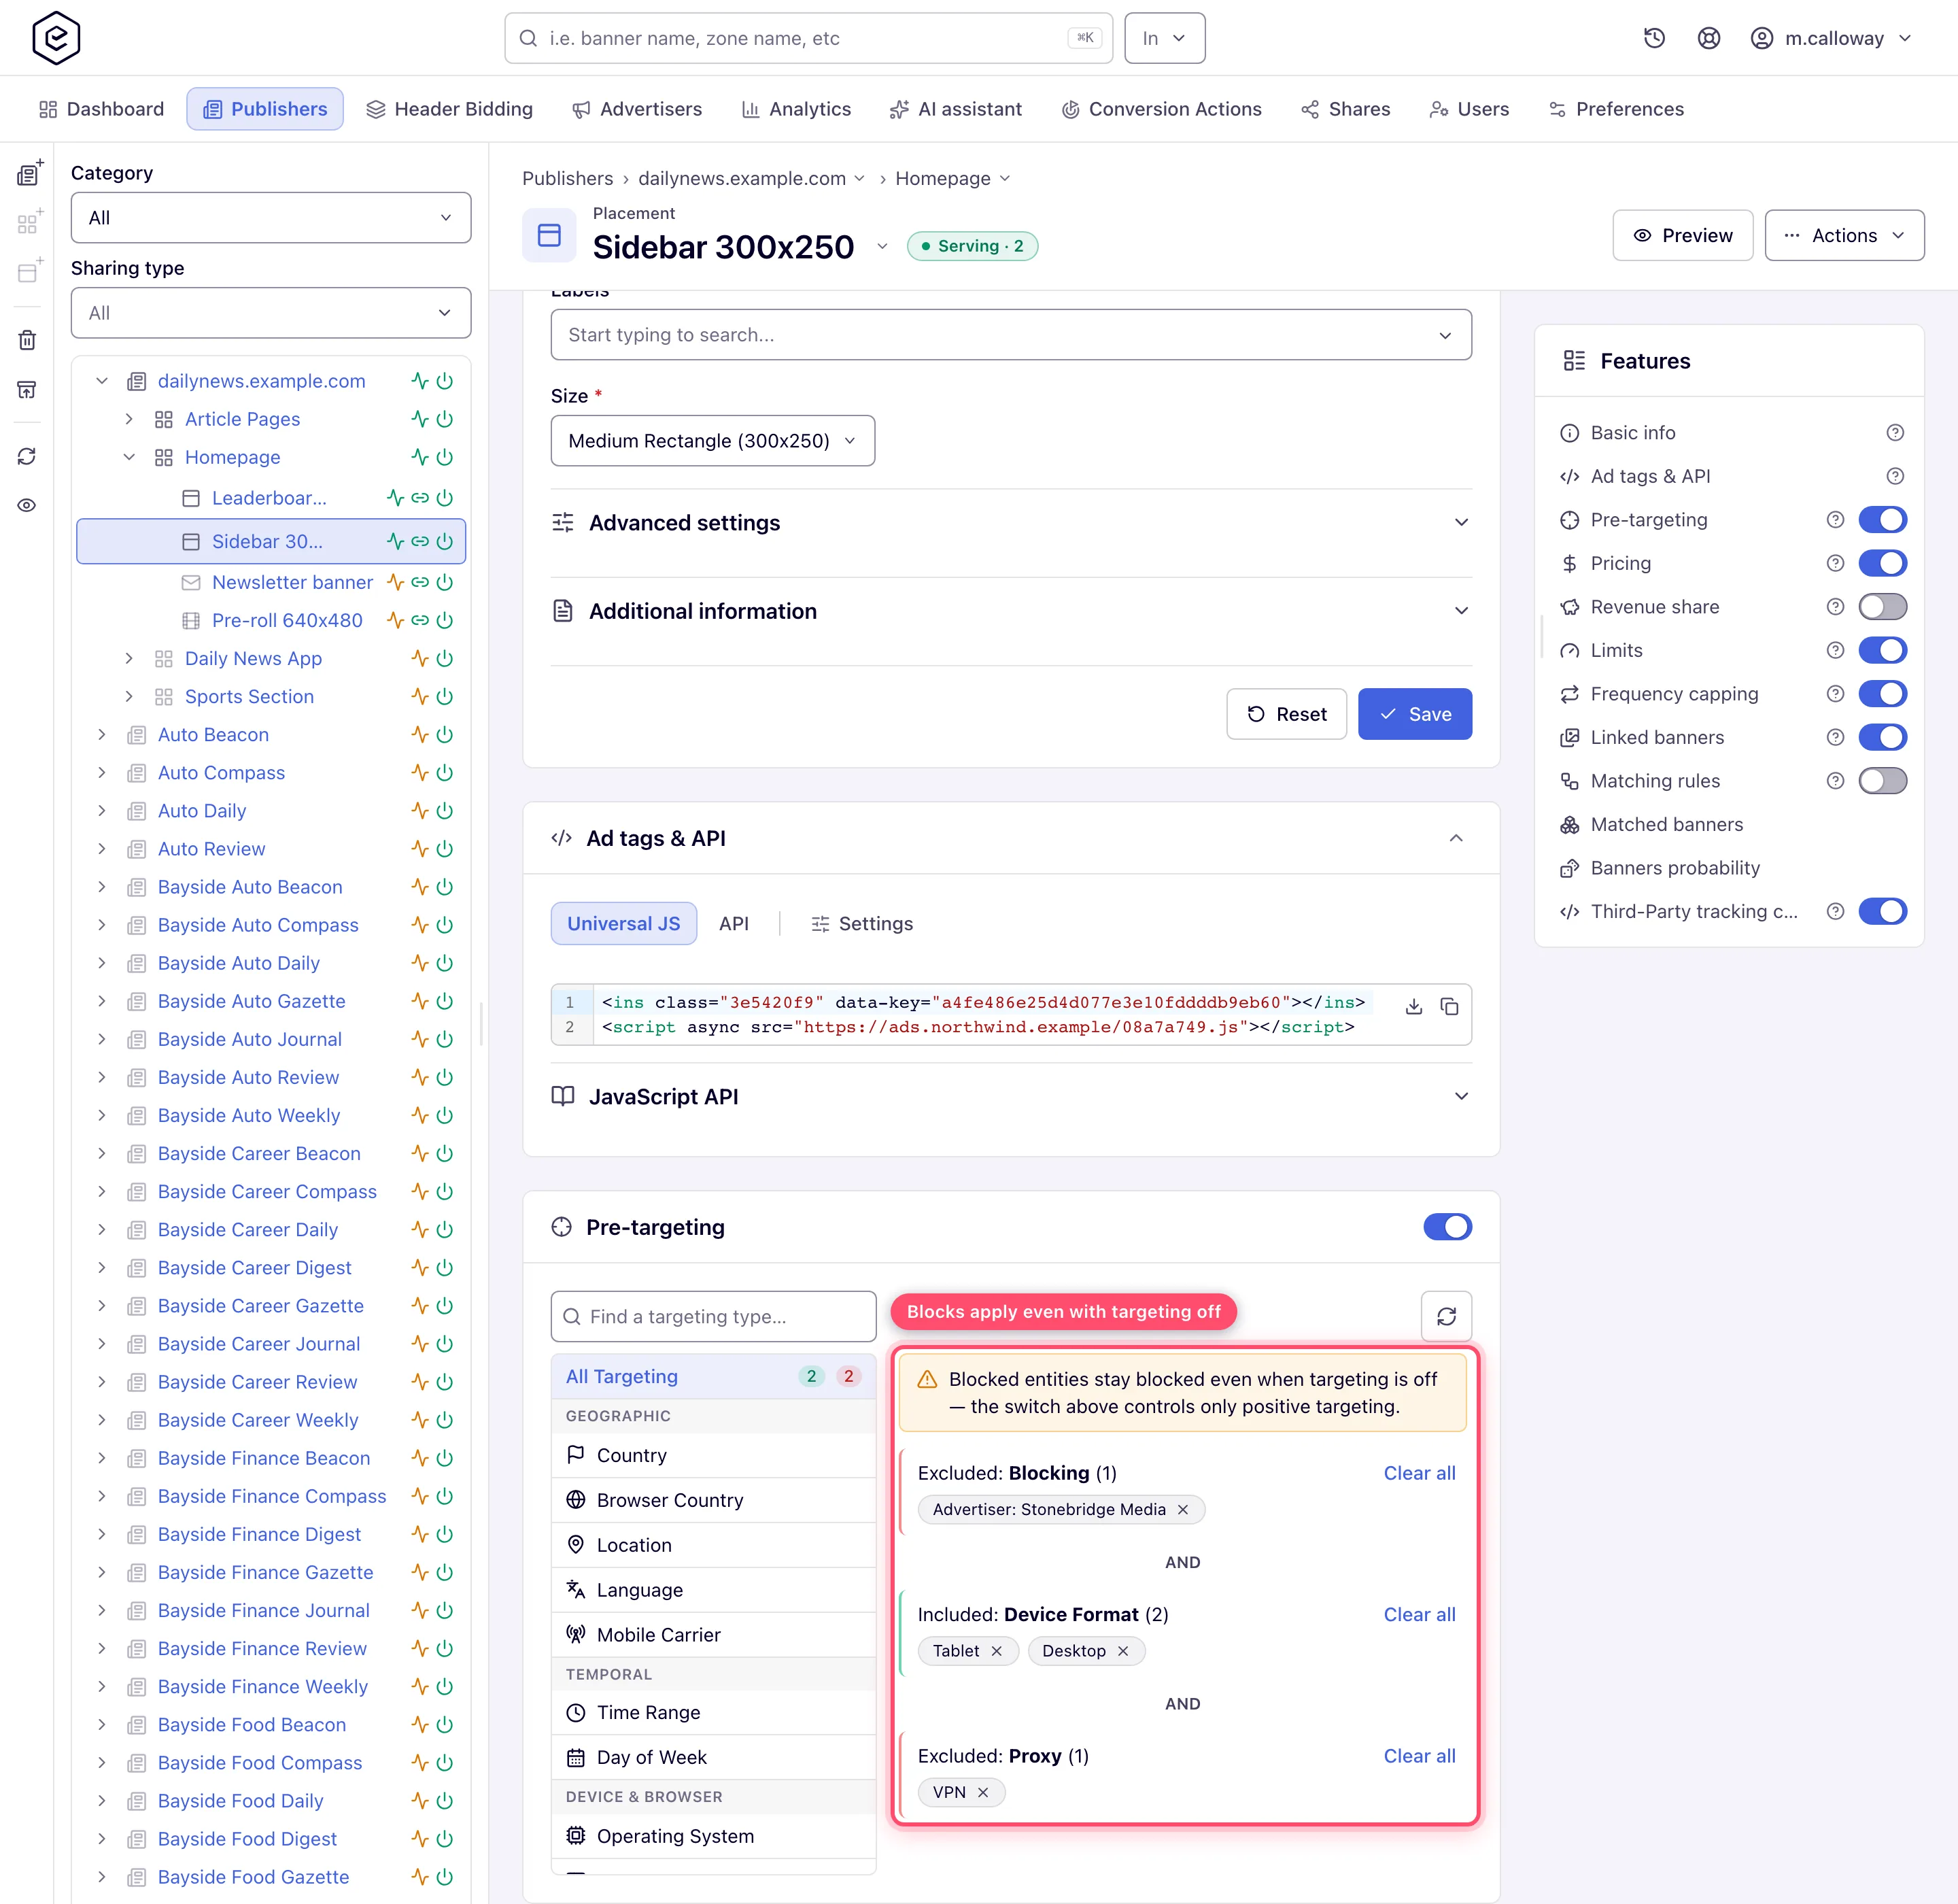Screen dimensions: 1958x1904
Task: Expand Article Pages tree node
Action: point(129,419)
